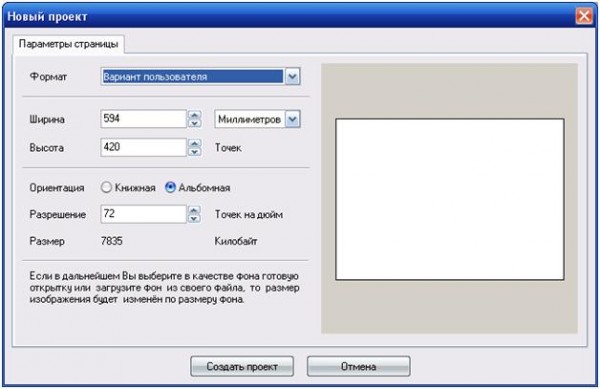600x389 pixels.
Task: Click into the Разрешение field showing 72
Action: click(x=143, y=214)
